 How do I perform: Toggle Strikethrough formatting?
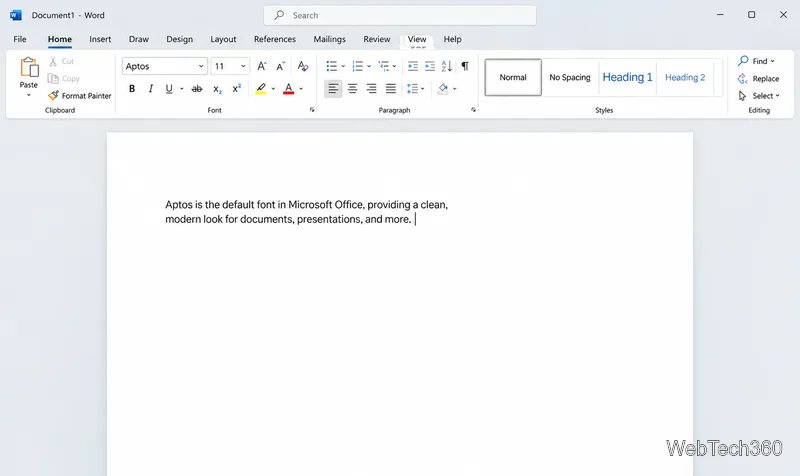point(197,89)
